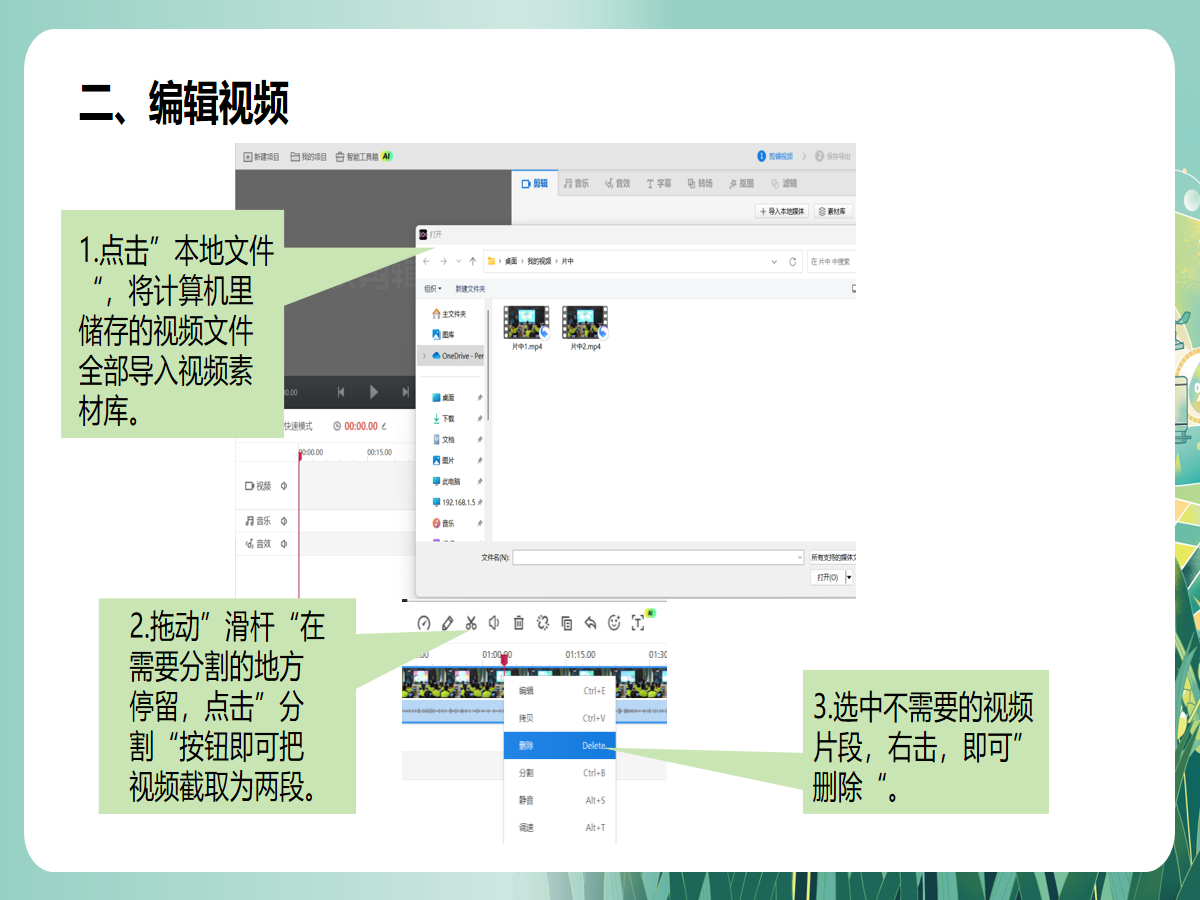The width and height of the screenshot is (1200, 900).
Task: Choose 删除 from the context menu
Action: click(x=559, y=746)
